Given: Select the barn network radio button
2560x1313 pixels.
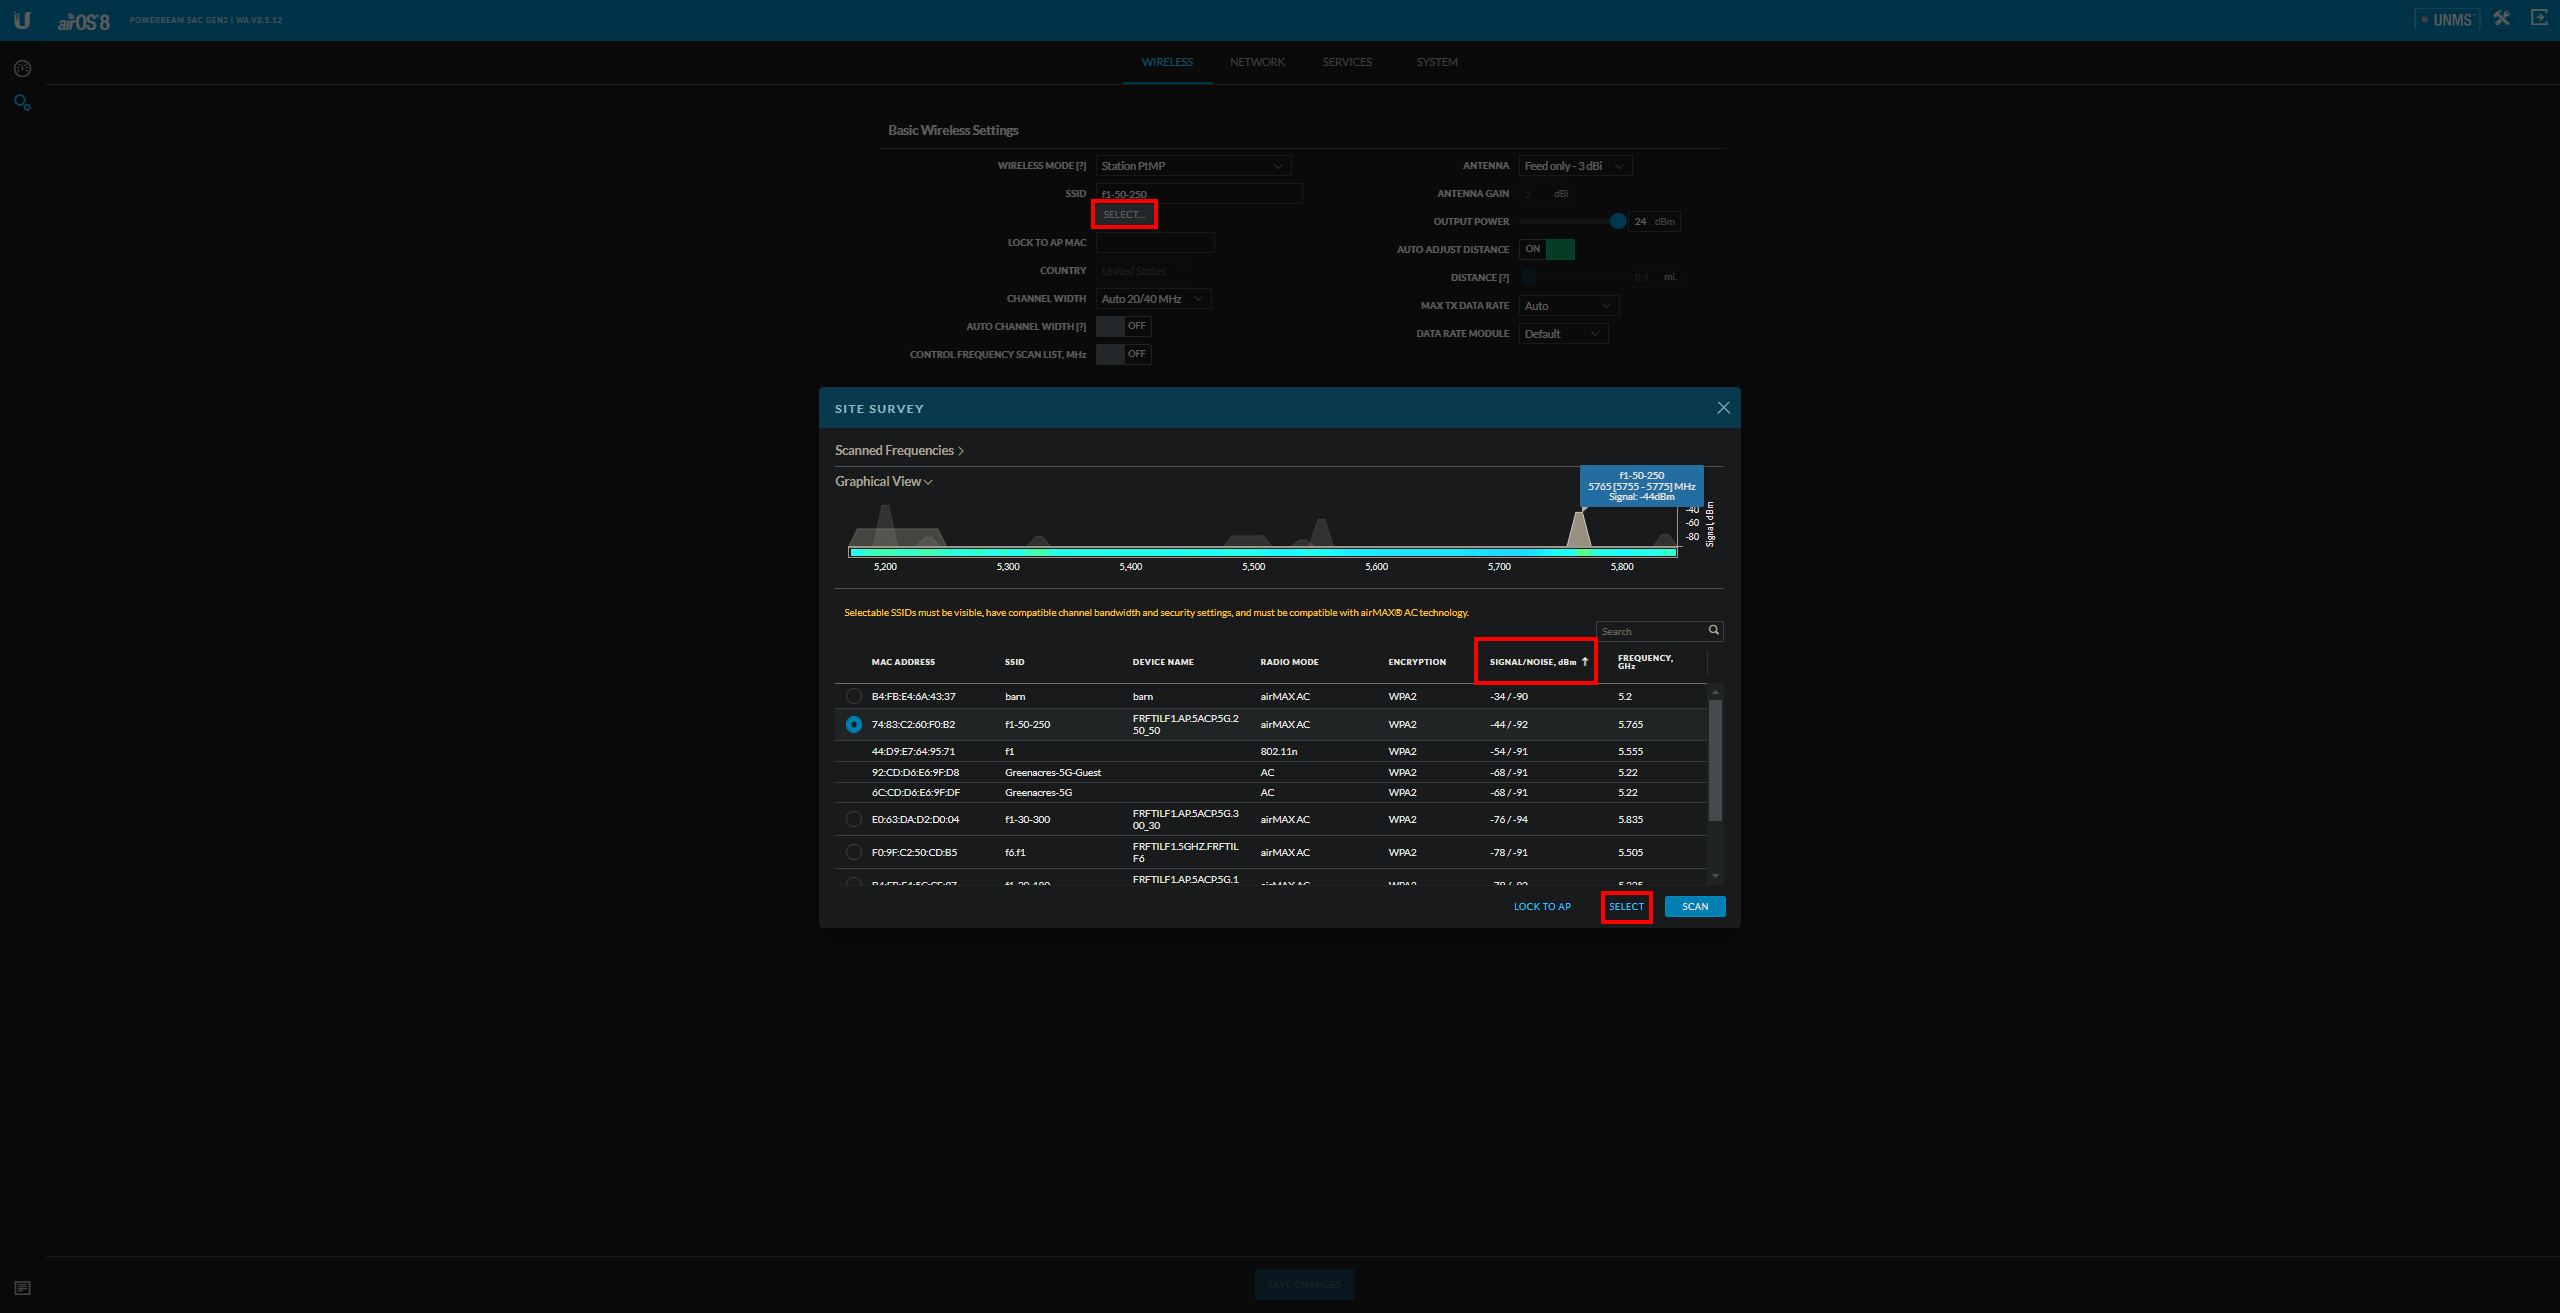Looking at the screenshot, I should tap(853, 696).
